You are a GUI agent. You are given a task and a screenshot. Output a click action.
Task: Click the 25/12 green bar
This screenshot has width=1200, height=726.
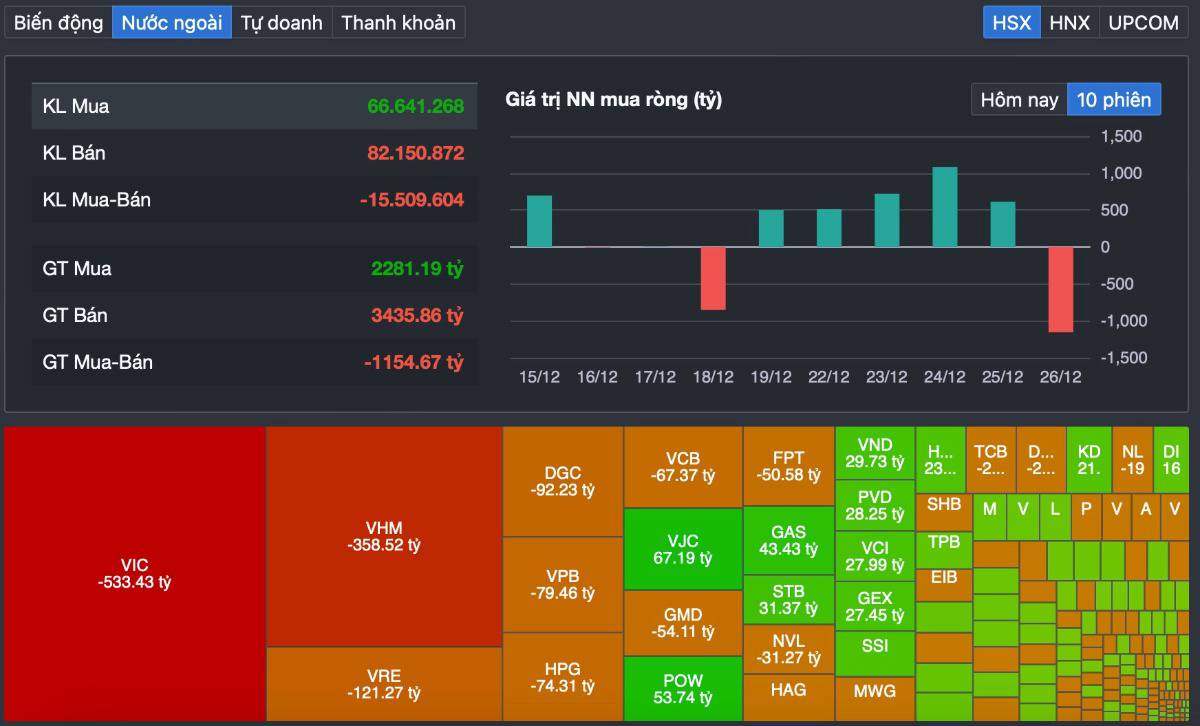1003,224
